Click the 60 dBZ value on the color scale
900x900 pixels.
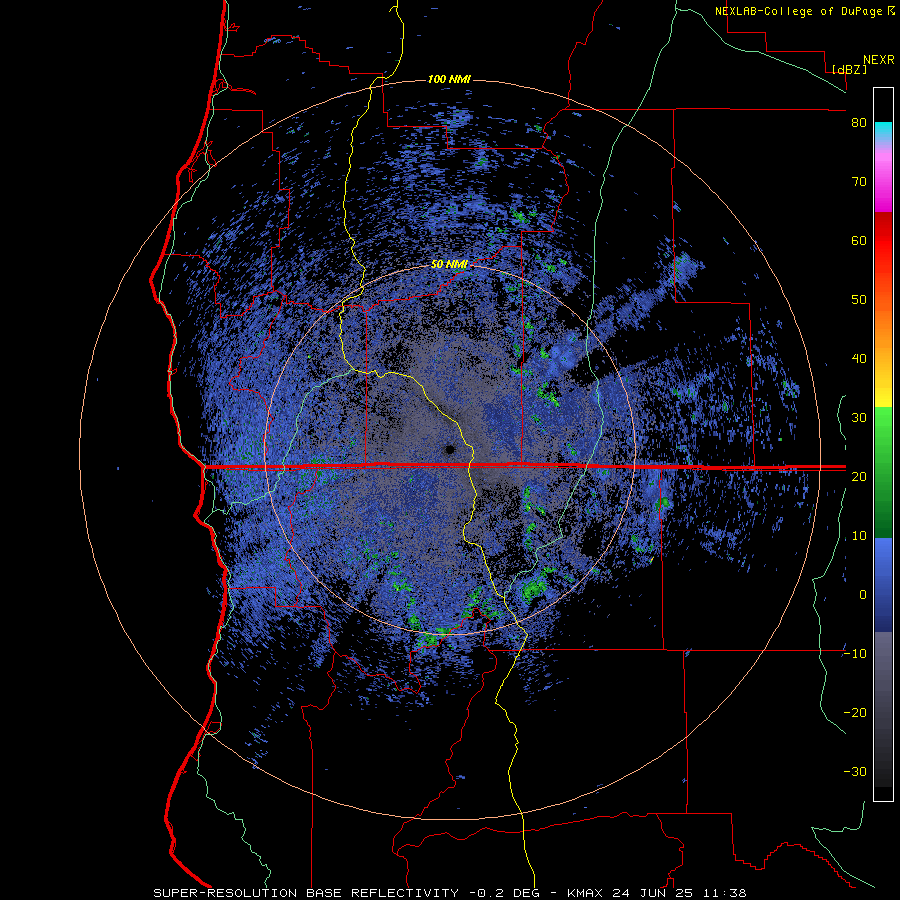(x=859, y=240)
